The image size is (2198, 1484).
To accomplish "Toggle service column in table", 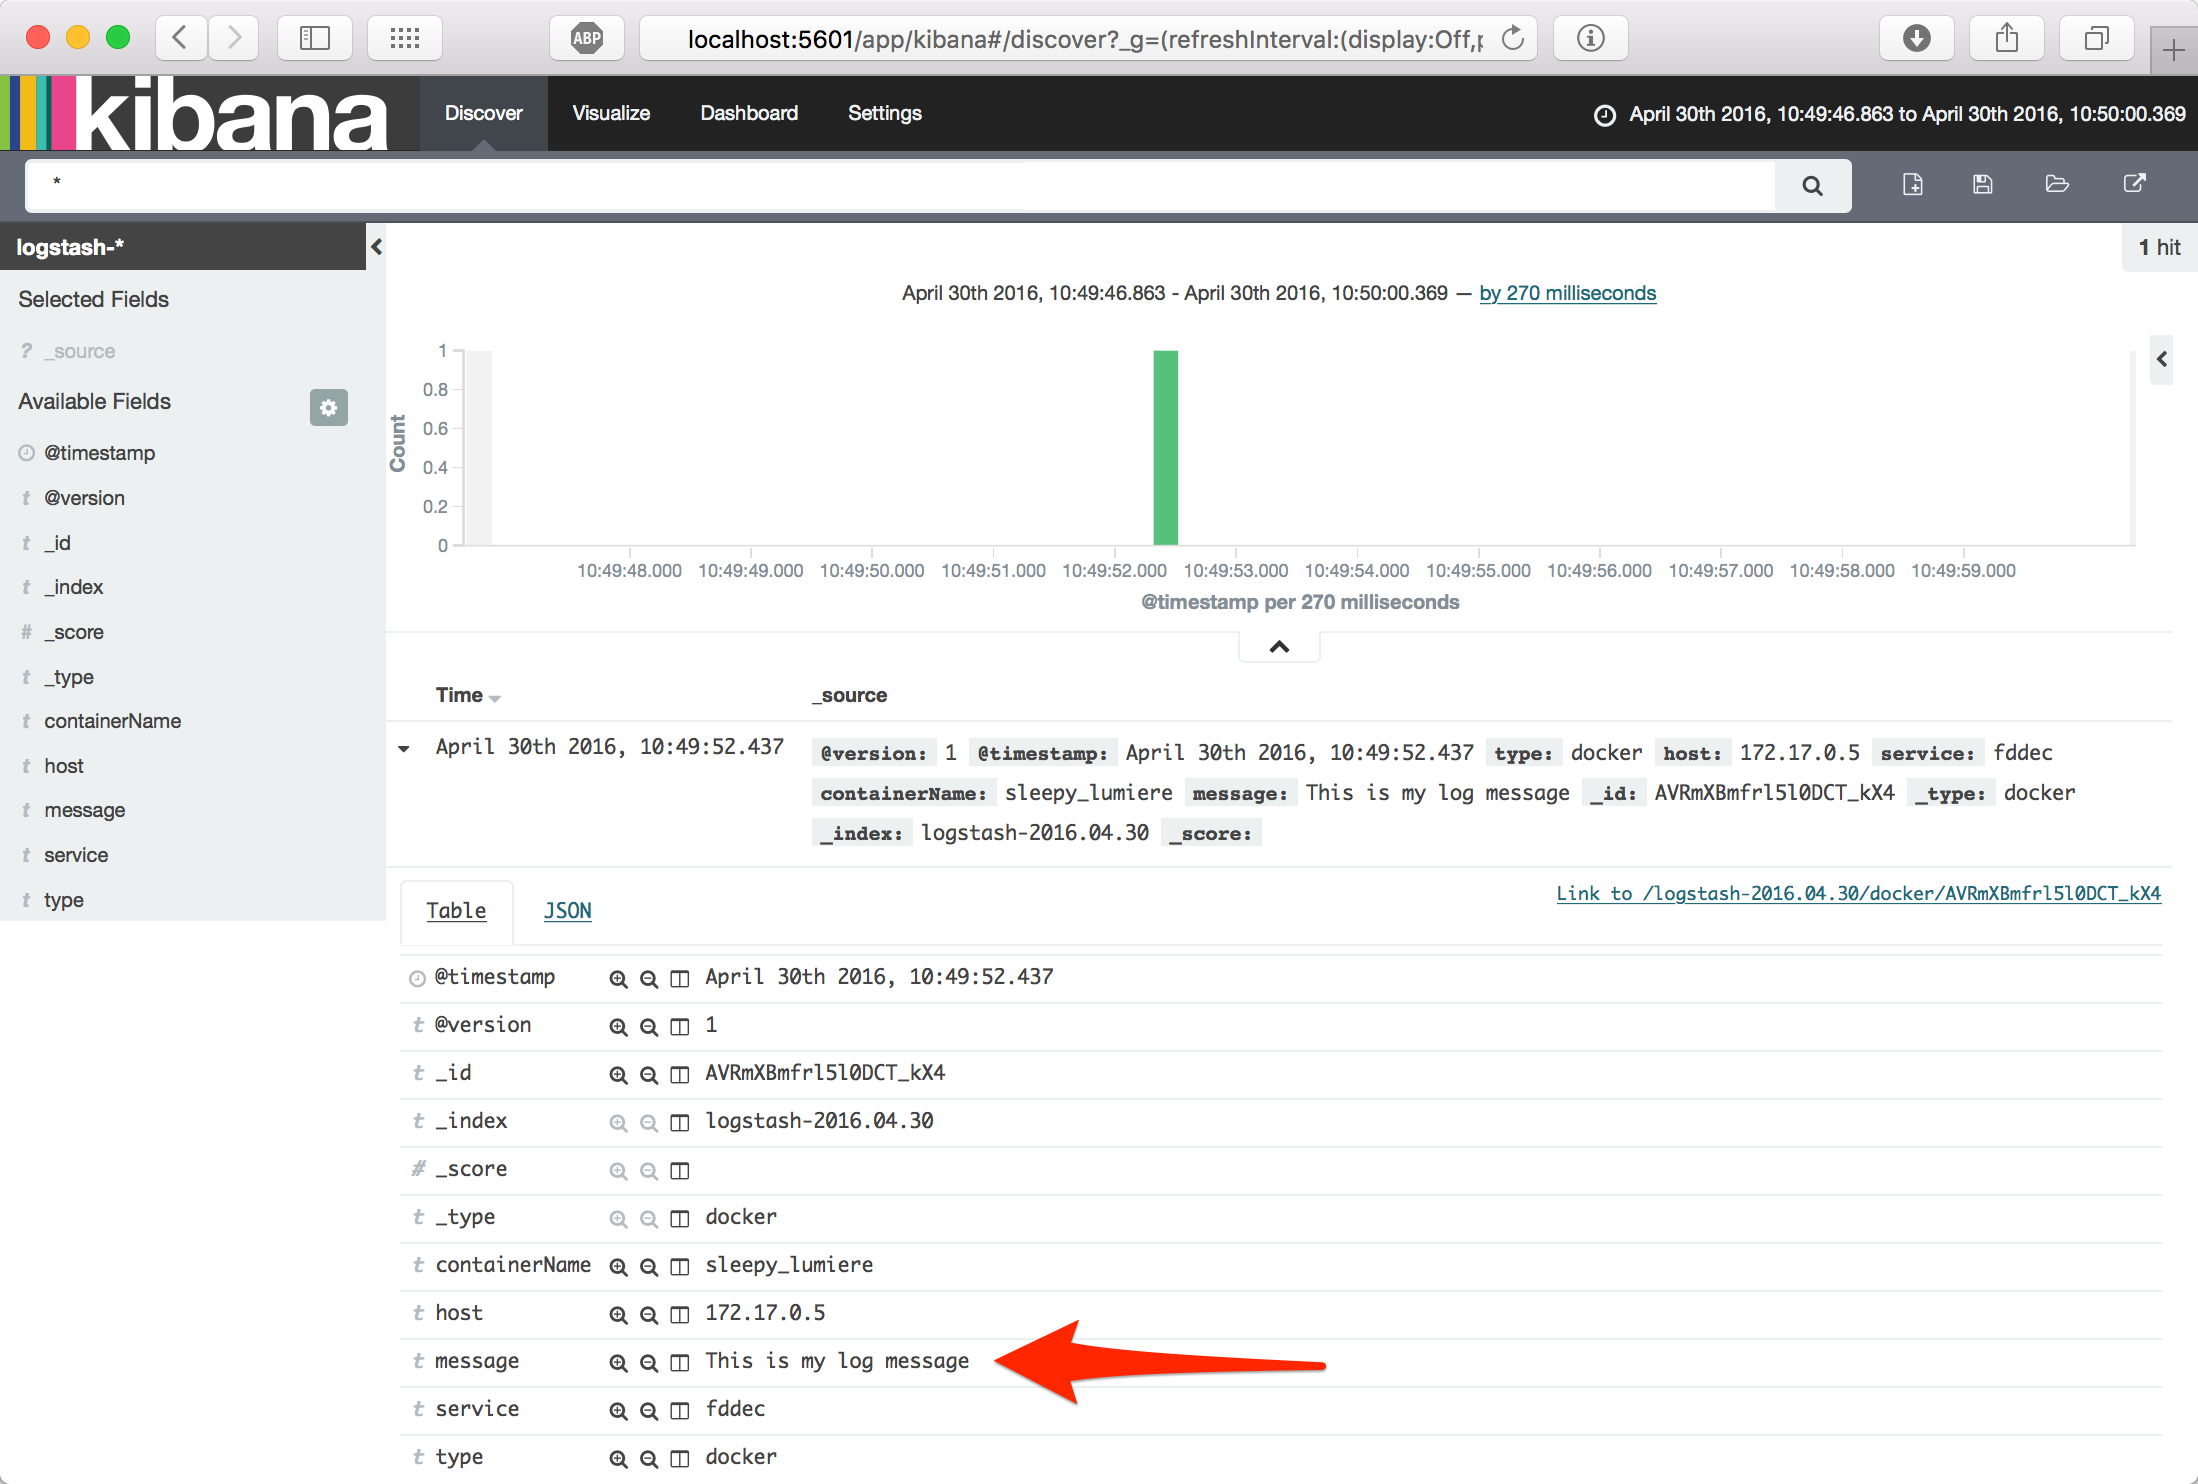I will click(x=680, y=1410).
